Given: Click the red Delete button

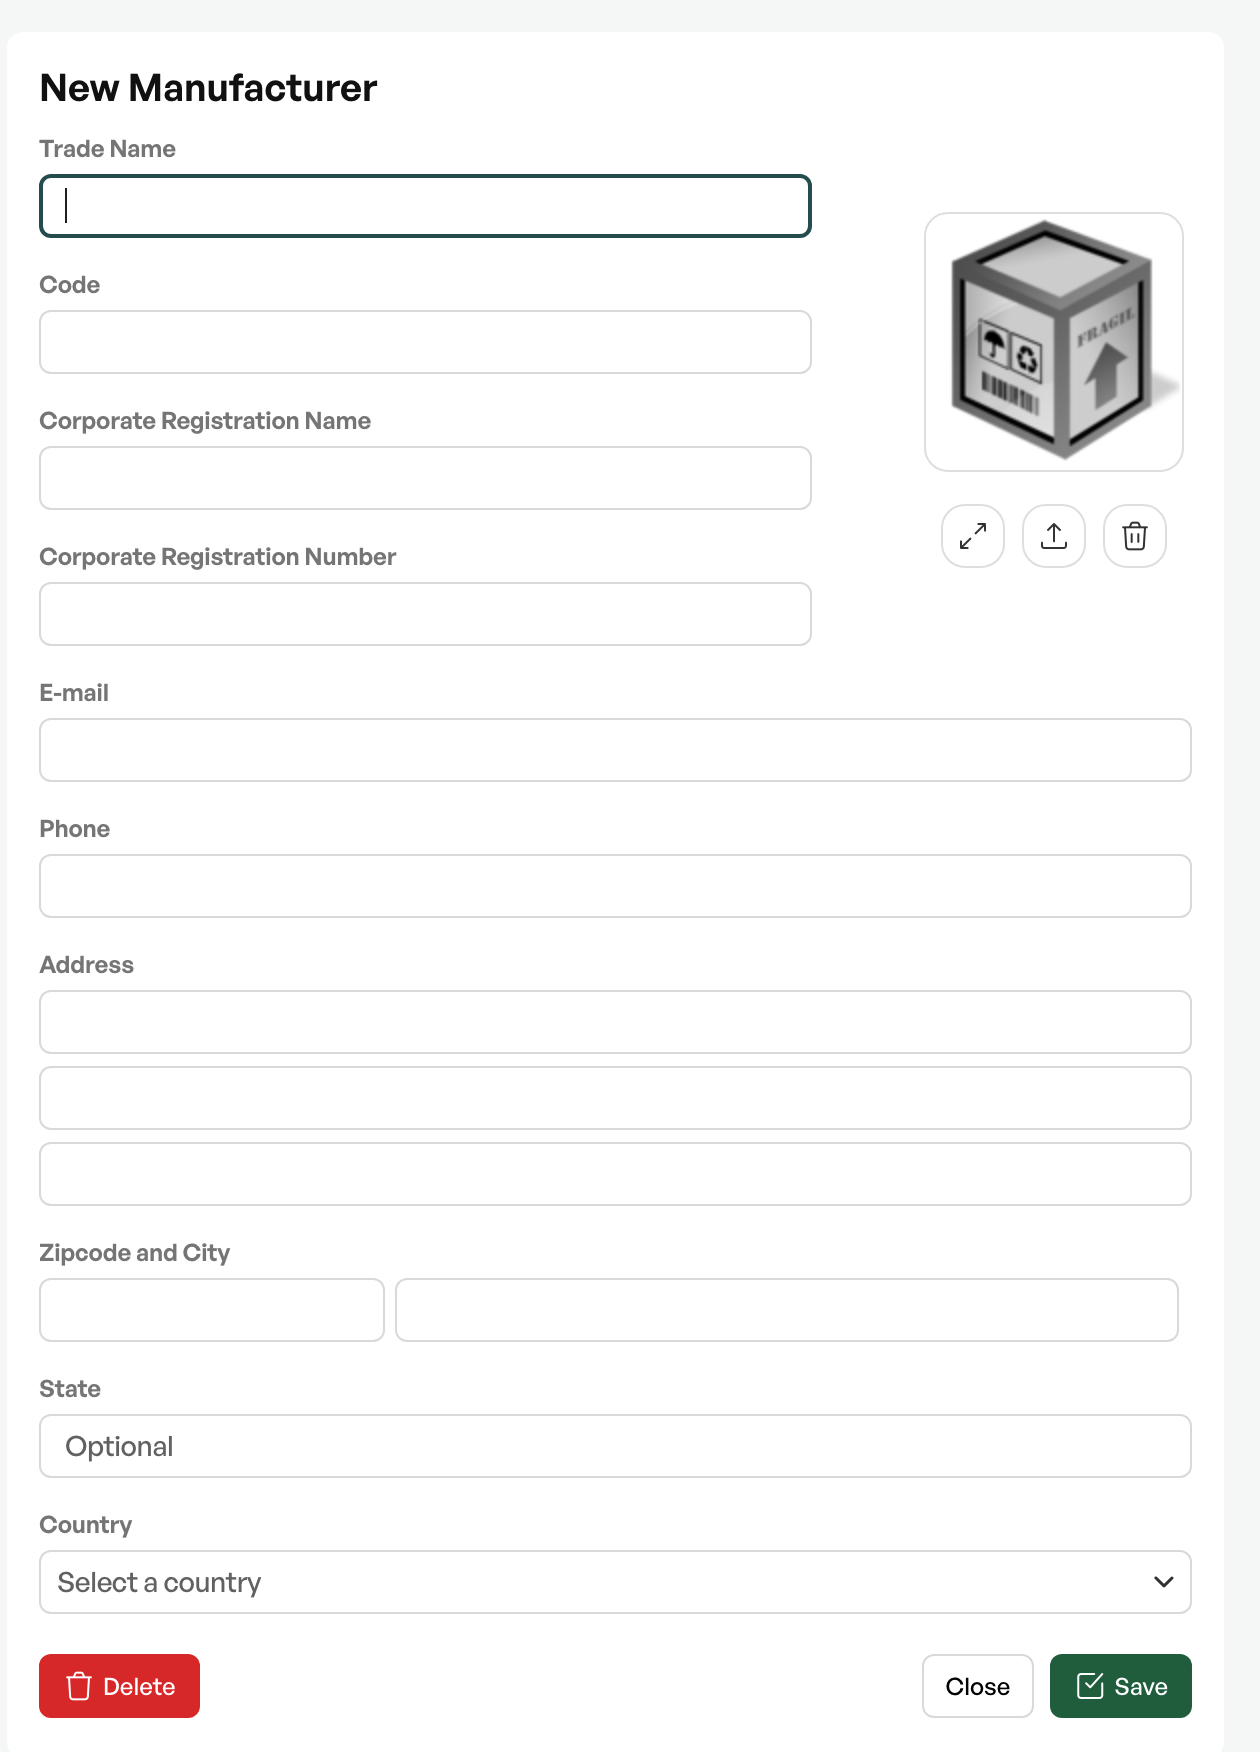Looking at the screenshot, I should [120, 1686].
